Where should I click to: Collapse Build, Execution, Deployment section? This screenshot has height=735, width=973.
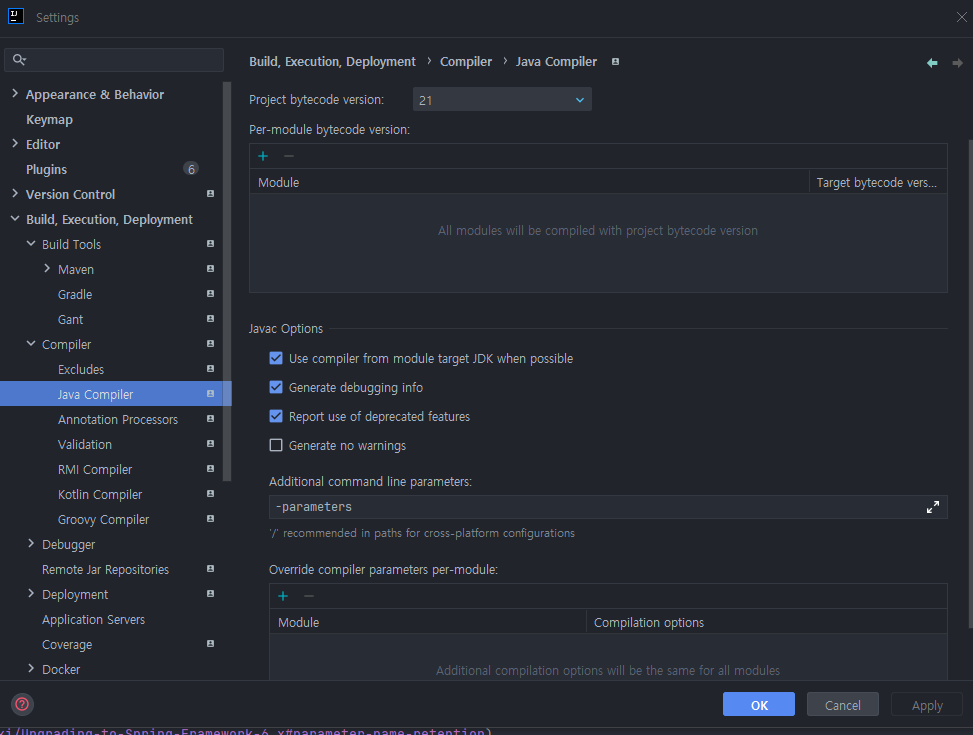pyautogui.click(x=15, y=219)
